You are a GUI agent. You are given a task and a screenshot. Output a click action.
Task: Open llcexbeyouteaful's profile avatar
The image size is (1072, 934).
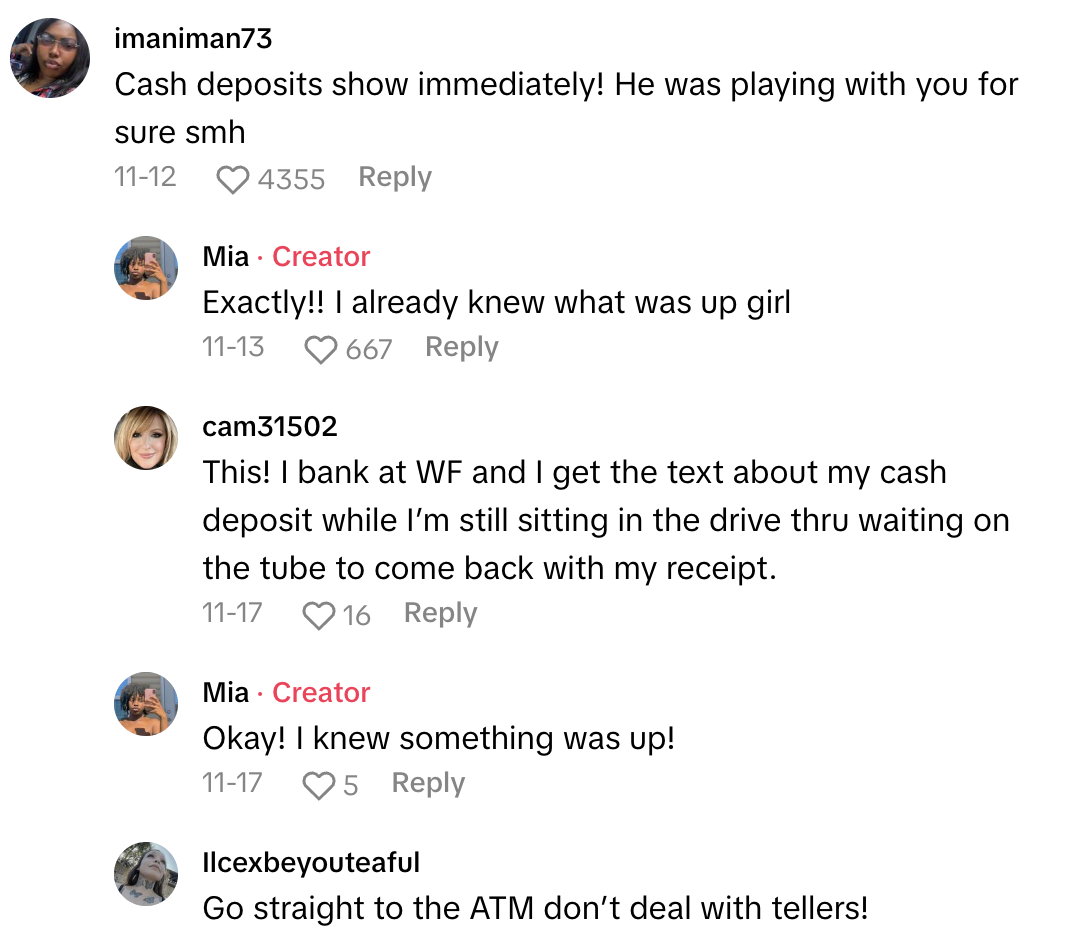coord(146,873)
